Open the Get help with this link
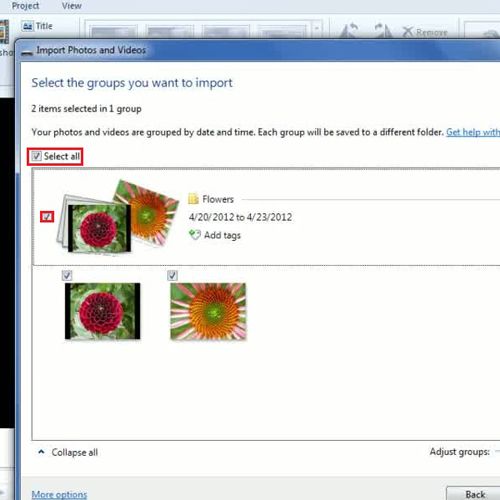The height and width of the screenshot is (500, 500). [x=473, y=132]
